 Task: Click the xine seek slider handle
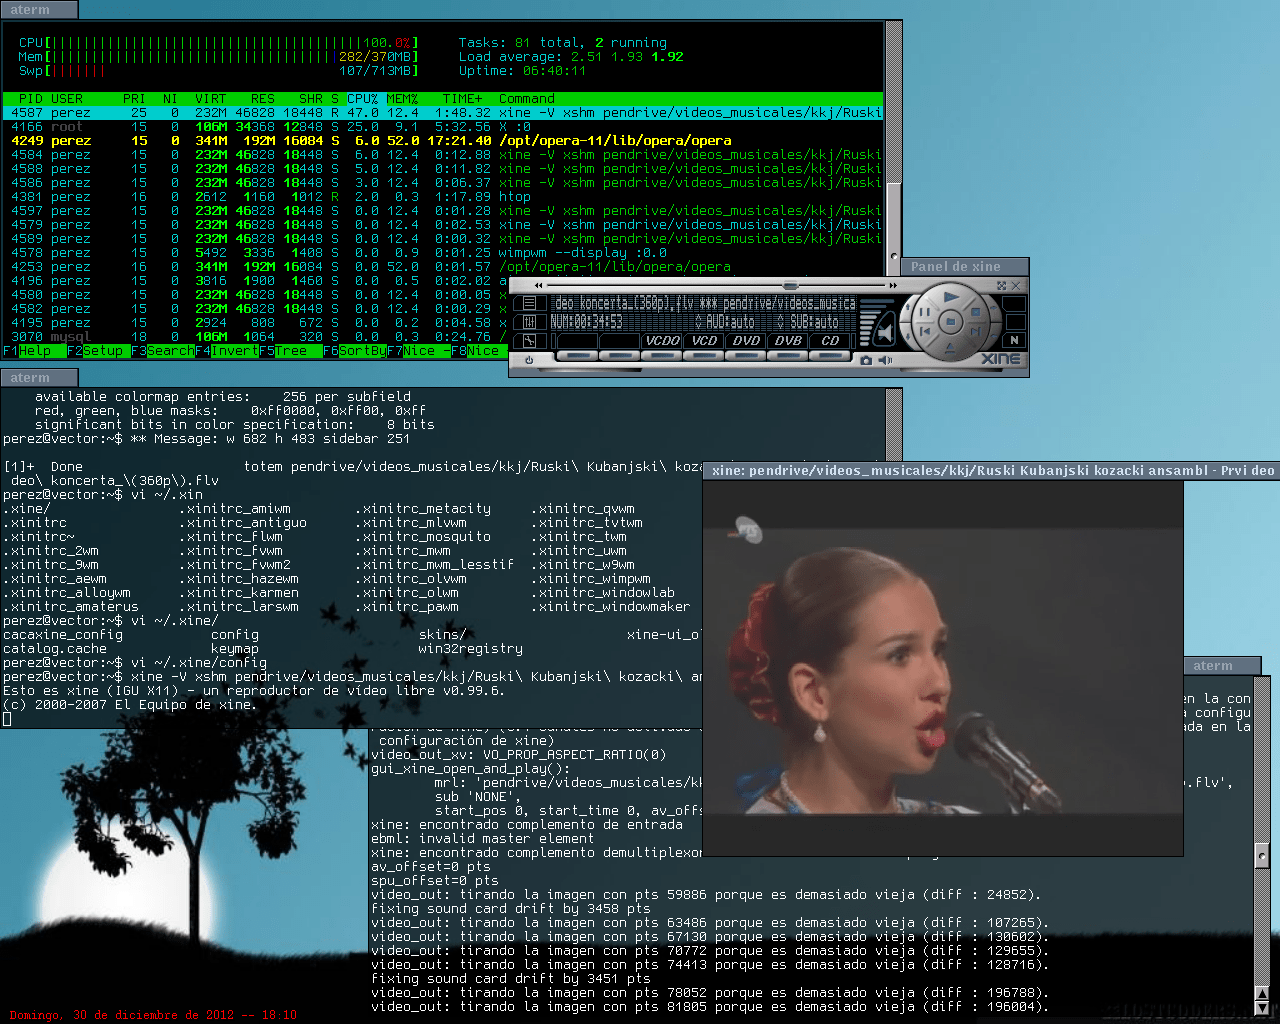pos(790,286)
